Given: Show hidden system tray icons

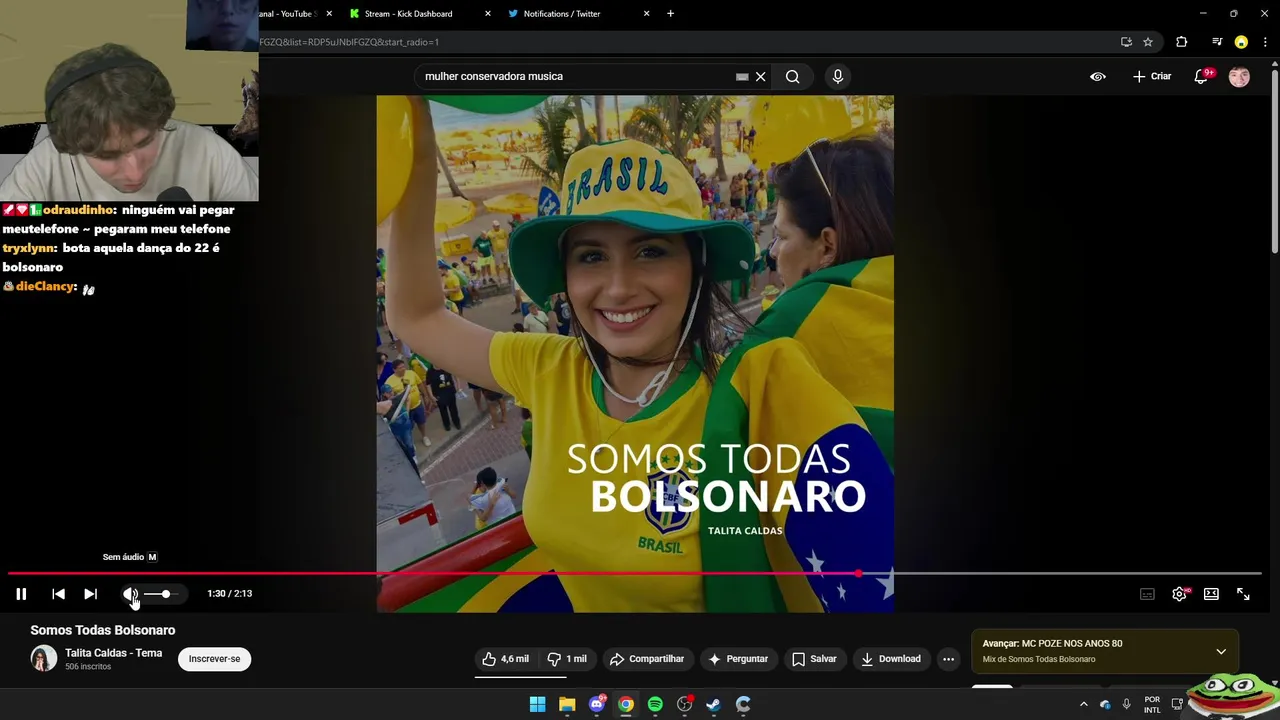Looking at the screenshot, I should [x=1083, y=704].
